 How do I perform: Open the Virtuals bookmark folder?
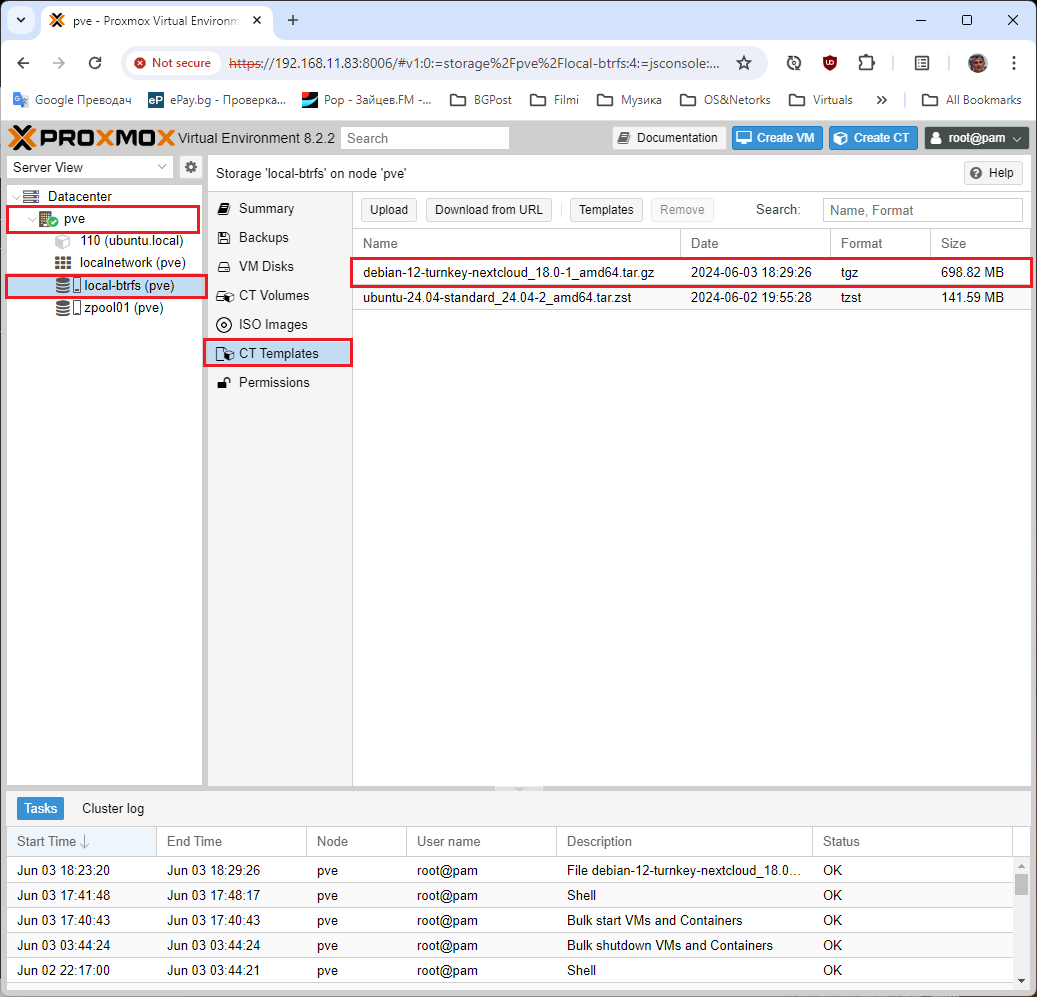pyautogui.click(x=821, y=100)
